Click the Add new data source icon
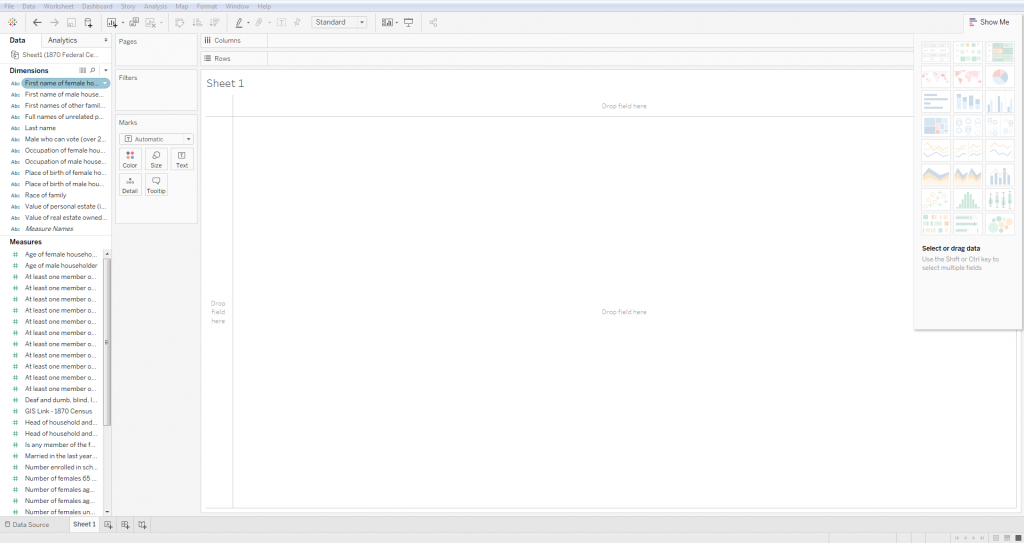This screenshot has height=543, width=1024. (x=88, y=22)
